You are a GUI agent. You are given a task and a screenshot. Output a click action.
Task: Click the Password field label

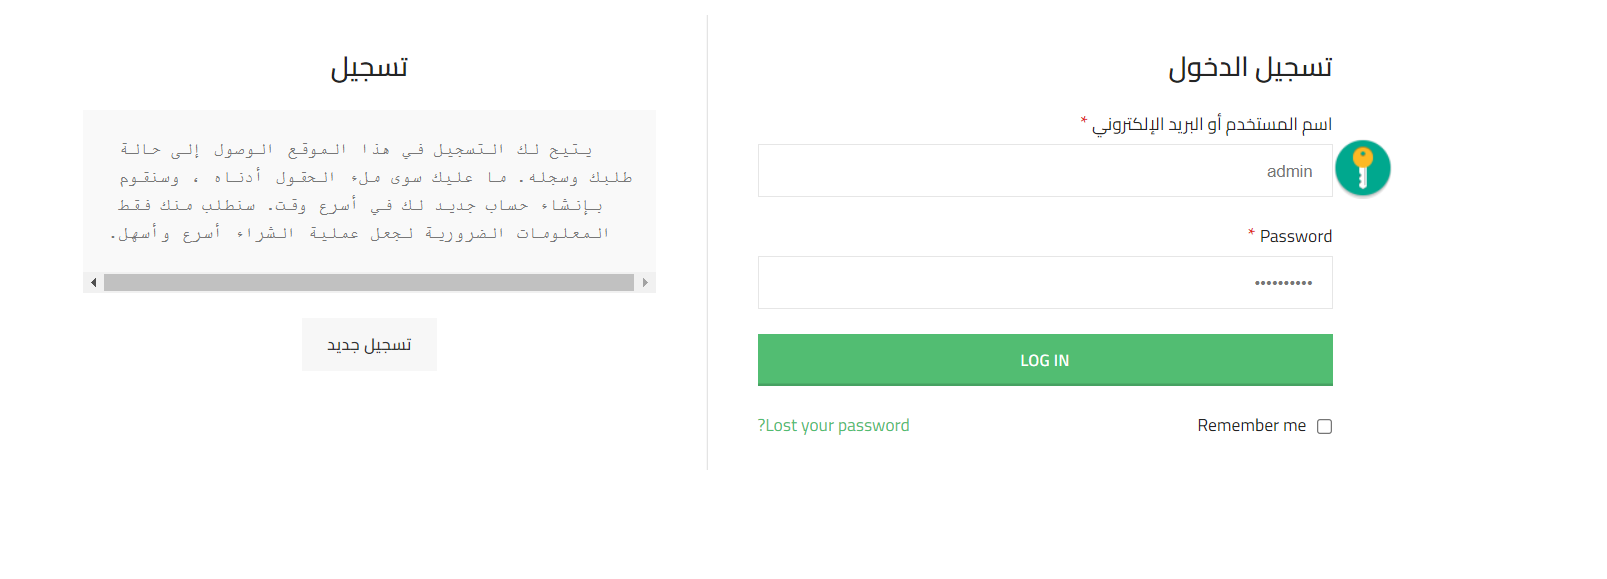click(1295, 237)
